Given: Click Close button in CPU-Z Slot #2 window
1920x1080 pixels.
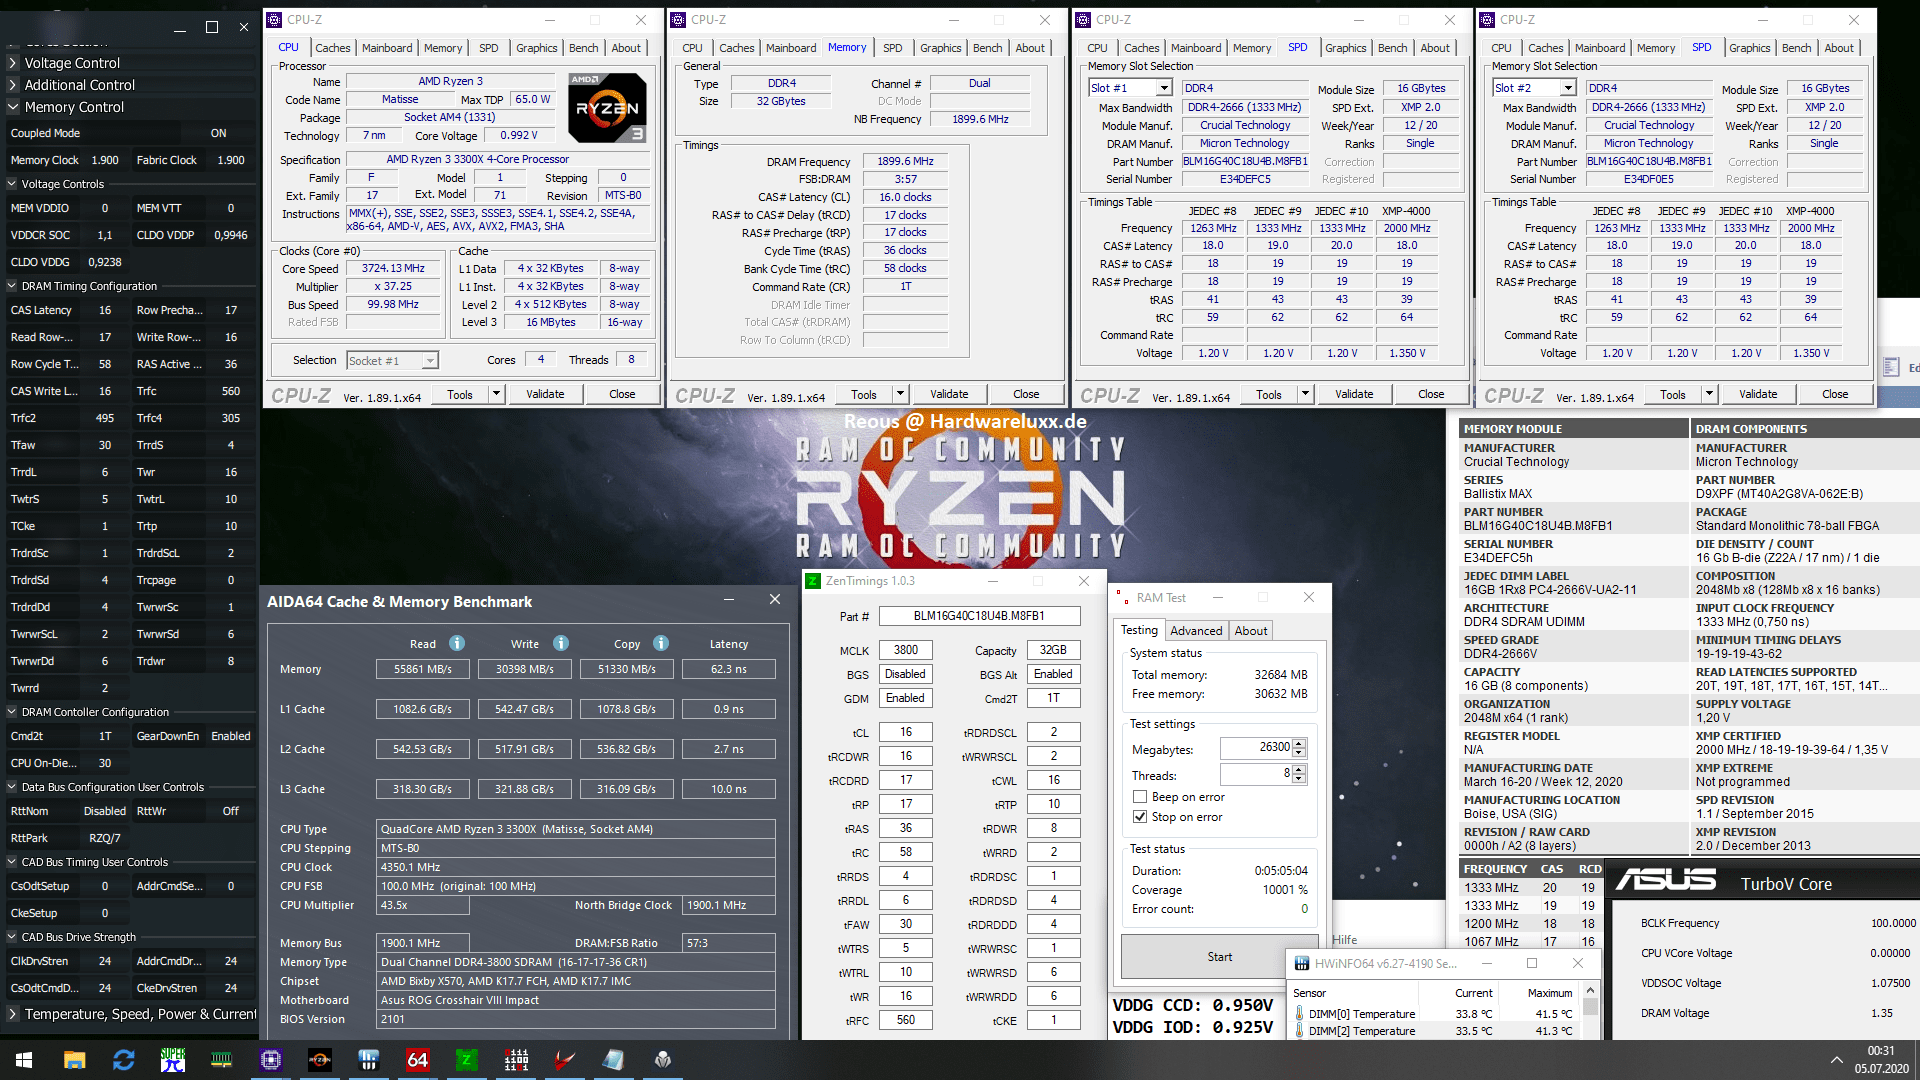Looking at the screenshot, I should click(1835, 394).
